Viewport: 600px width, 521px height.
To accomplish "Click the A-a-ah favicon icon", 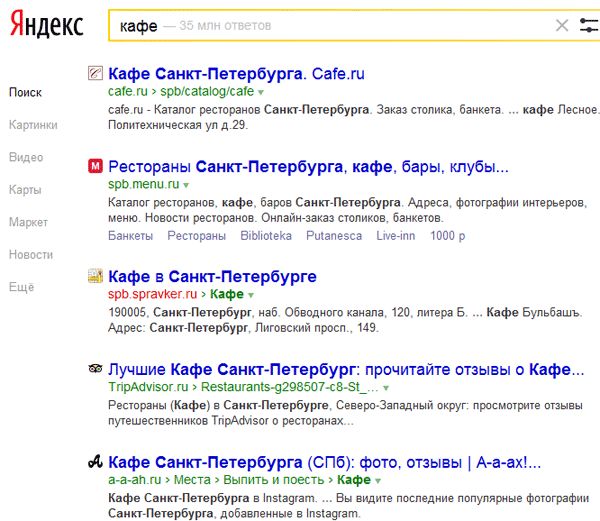I will pyautogui.click(x=95, y=462).
